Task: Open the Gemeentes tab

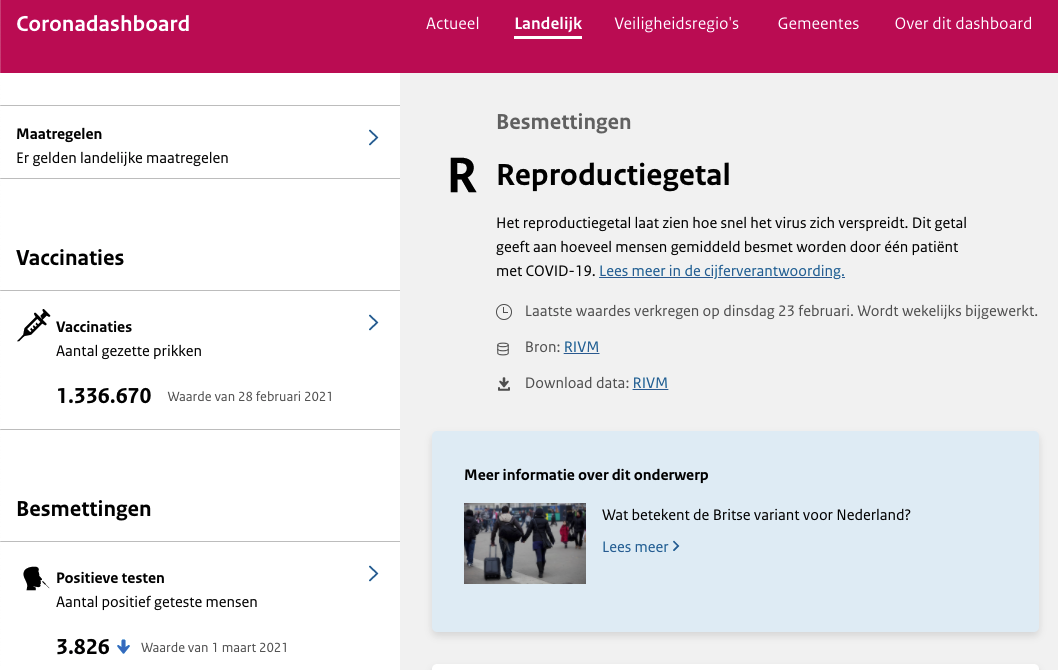Action: 818,24
